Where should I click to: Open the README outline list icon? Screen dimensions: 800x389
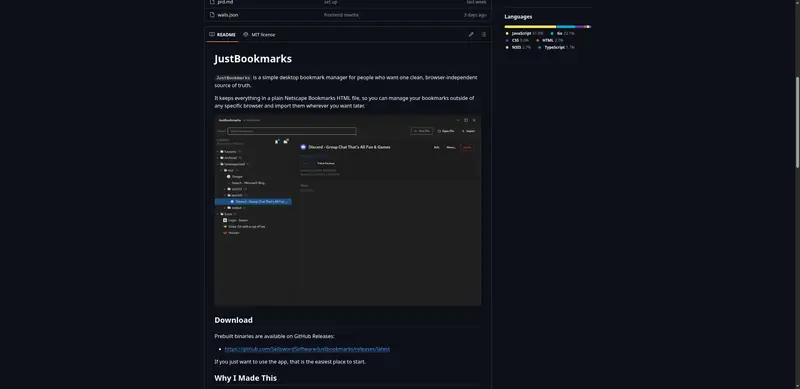click(x=483, y=35)
